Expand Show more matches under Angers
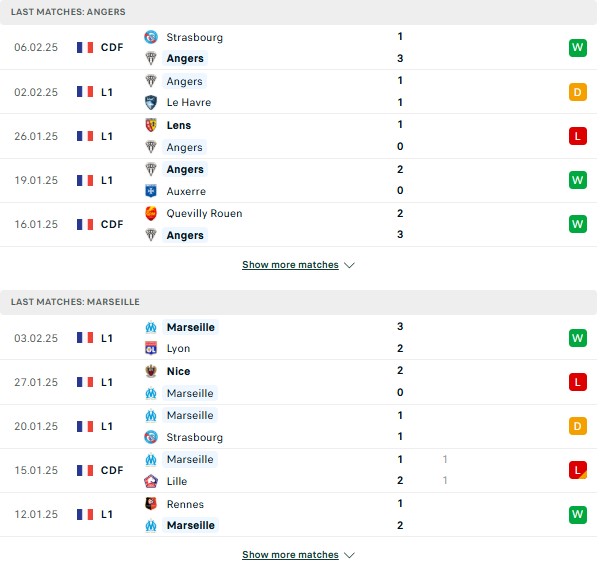 pyautogui.click(x=290, y=265)
